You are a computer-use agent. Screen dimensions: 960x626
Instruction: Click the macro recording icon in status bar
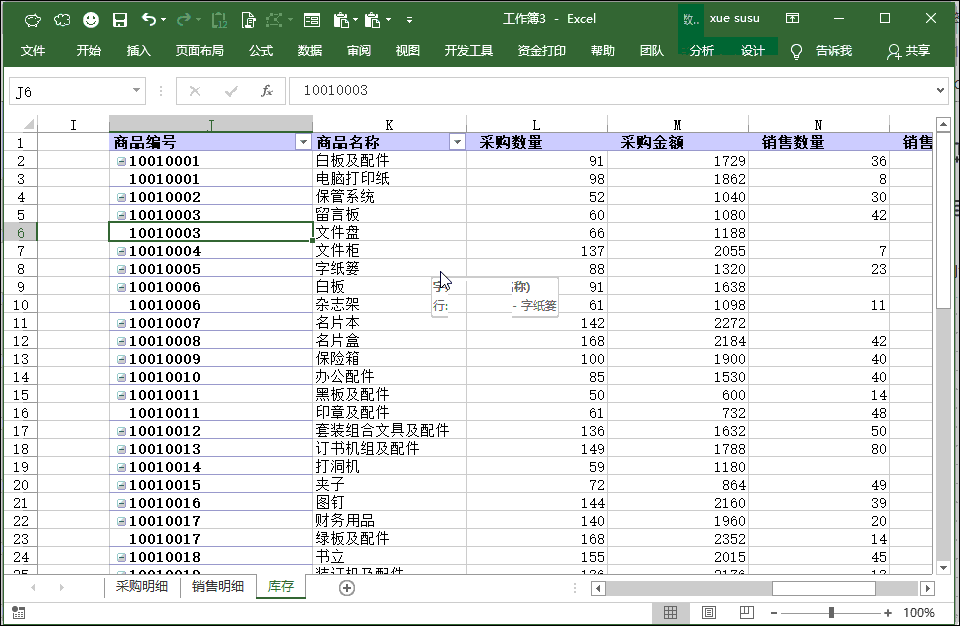[x=20, y=612]
